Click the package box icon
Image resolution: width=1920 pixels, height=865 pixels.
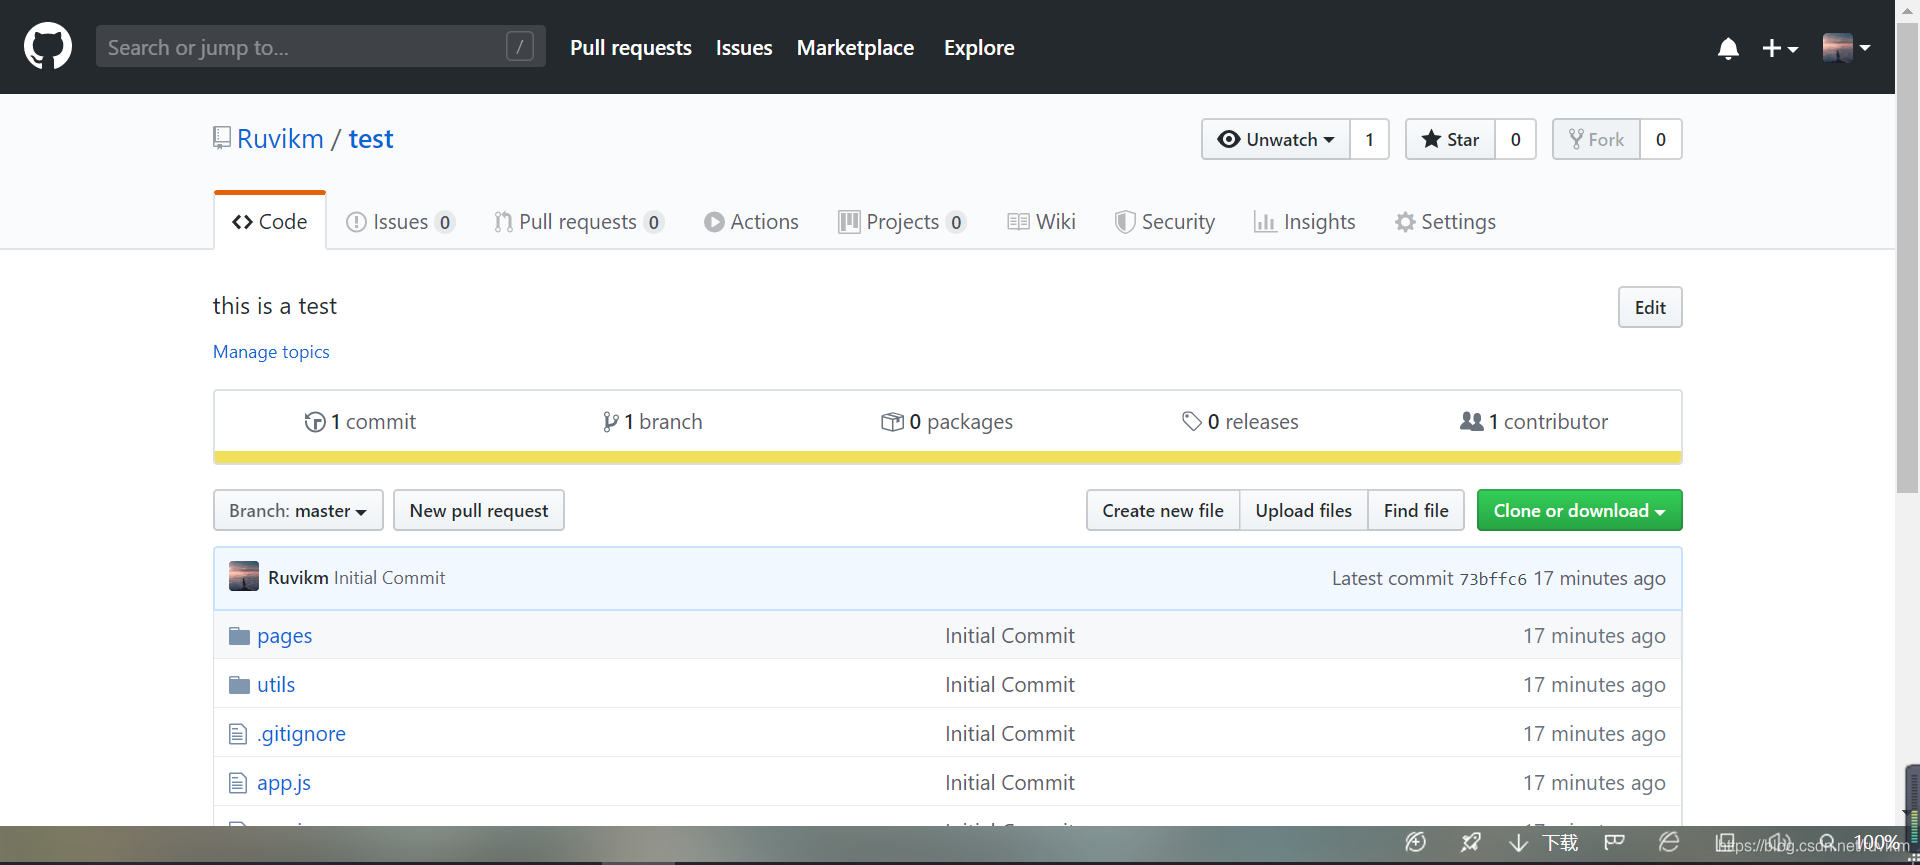892,422
